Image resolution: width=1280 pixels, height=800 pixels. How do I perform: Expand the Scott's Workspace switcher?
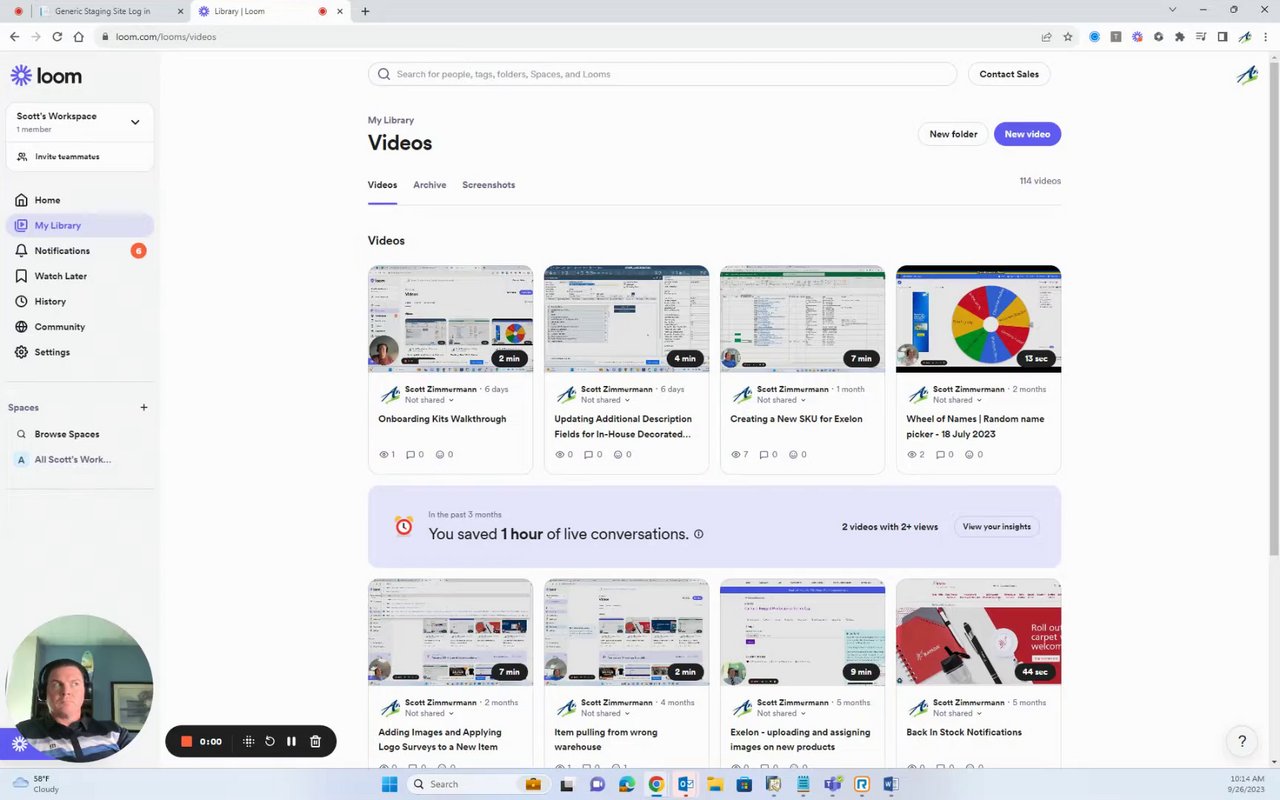80,122
